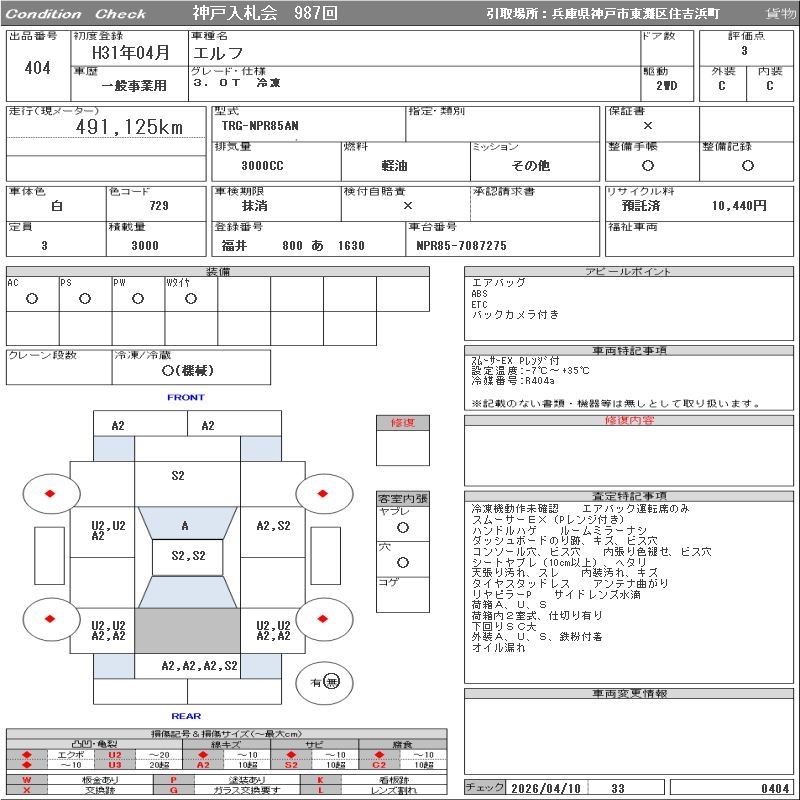
Task: Toggle the PW equipment circle mark
Action: click(x=138, y=299)
